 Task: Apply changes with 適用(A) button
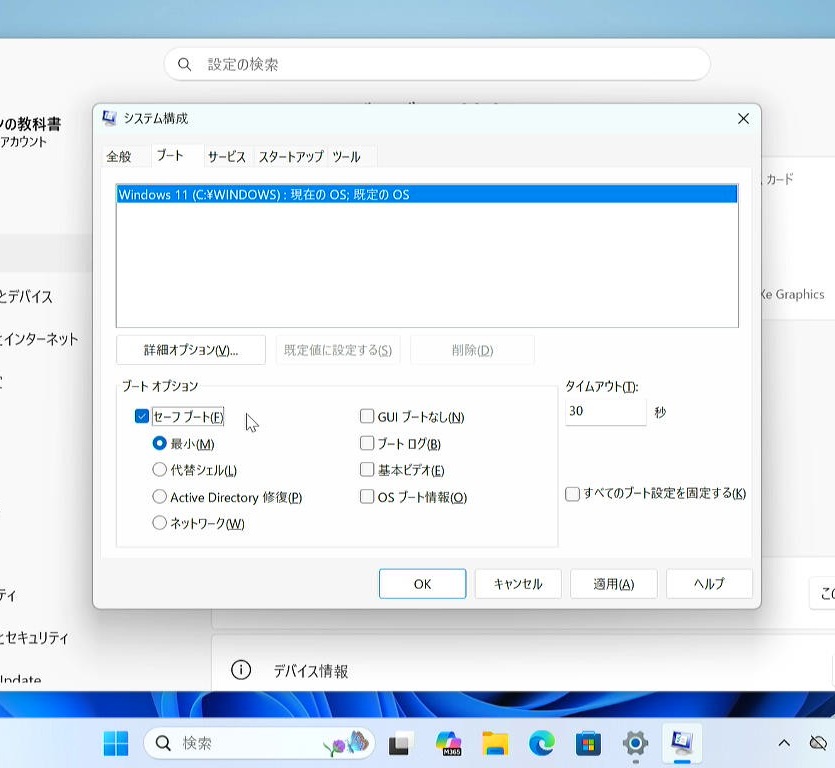613,584
